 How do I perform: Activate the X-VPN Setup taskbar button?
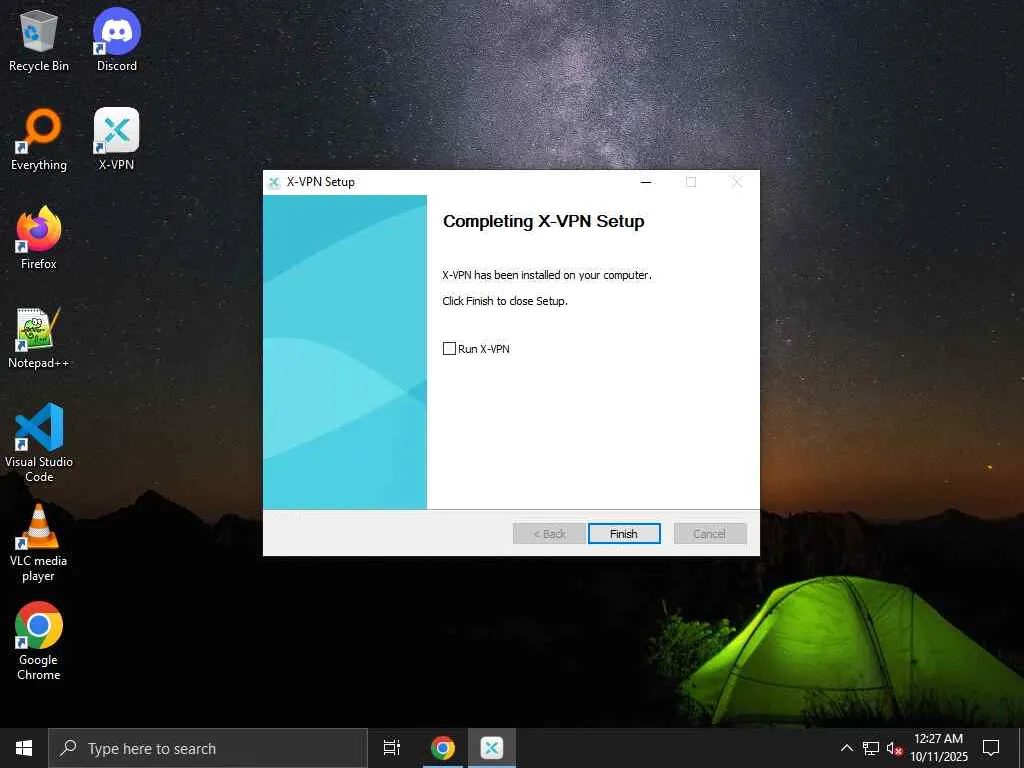491,748
